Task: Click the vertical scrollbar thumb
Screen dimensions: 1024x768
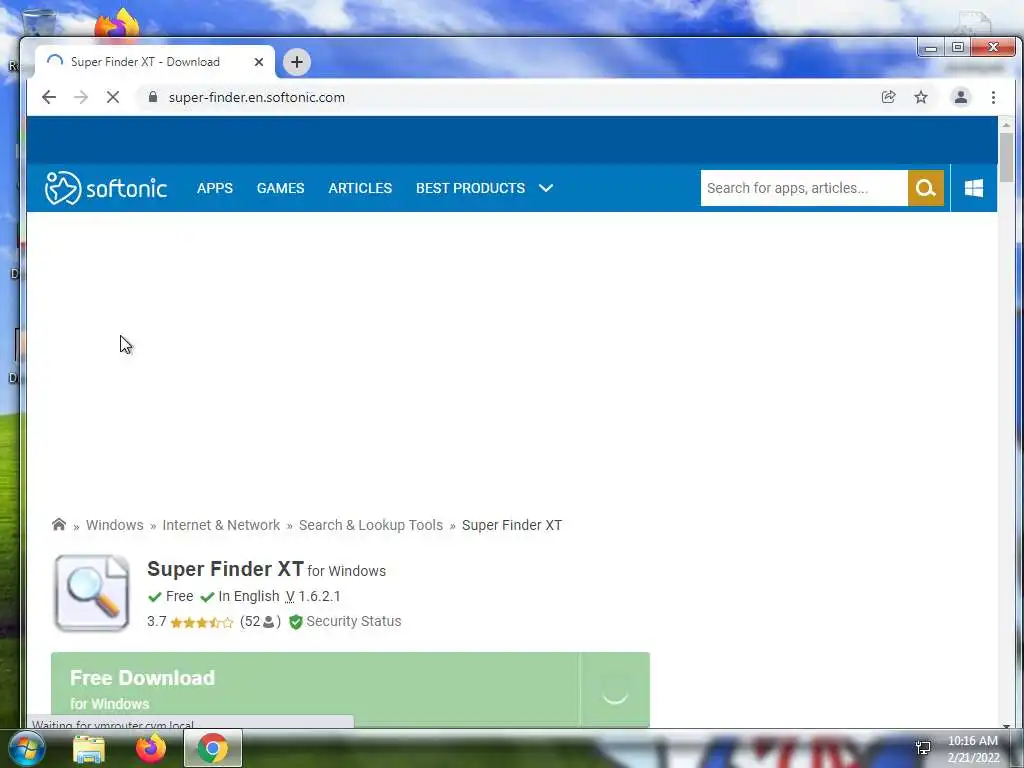Action: click(x=1006, y=157)
